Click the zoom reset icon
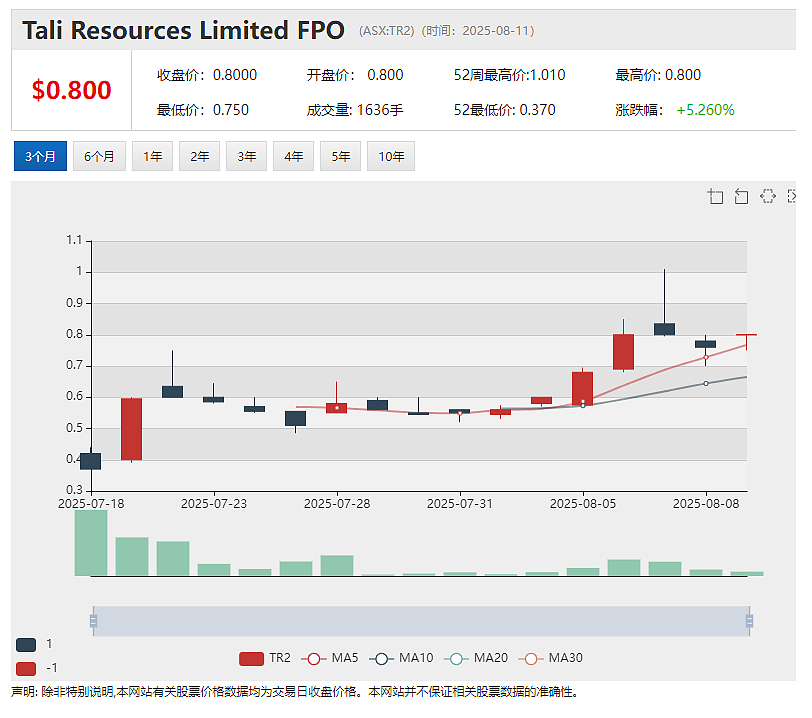Viewport: 812px width, 718px height. tap(742, 196)
